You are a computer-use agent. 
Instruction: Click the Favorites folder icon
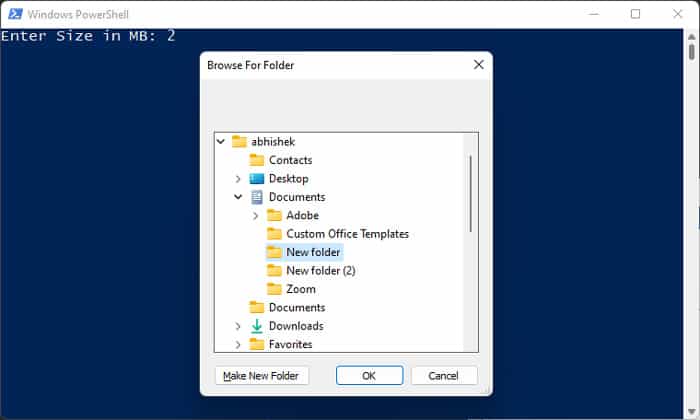[257, 344]
